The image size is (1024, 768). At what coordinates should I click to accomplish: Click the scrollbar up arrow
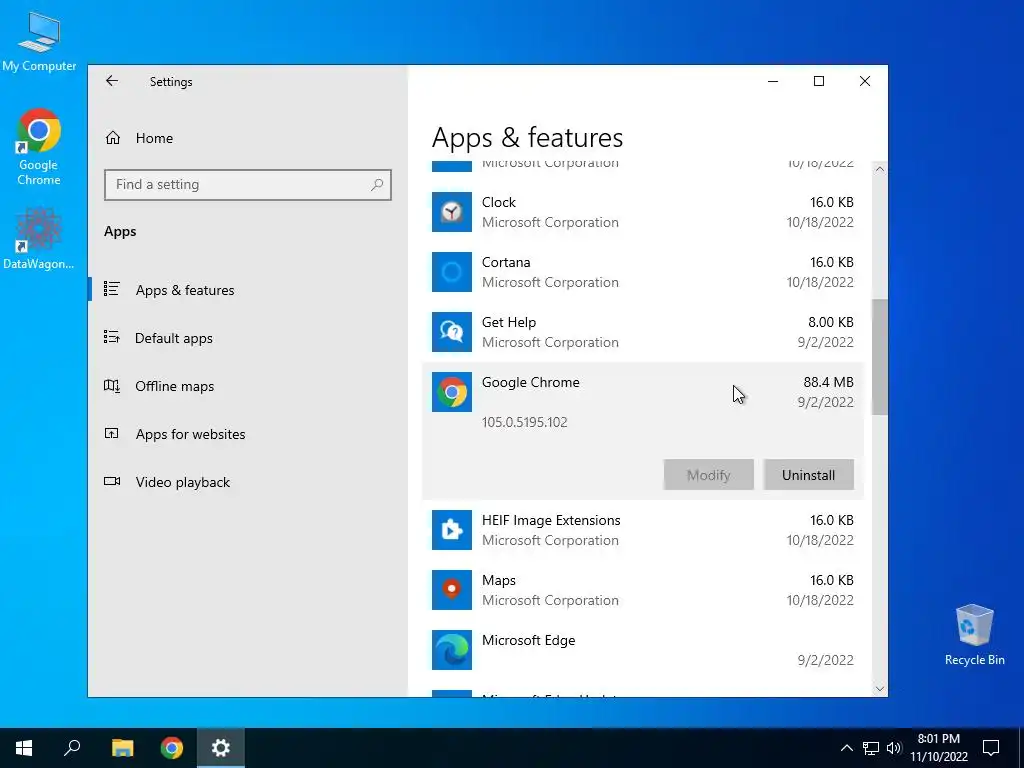tap(879, 169)
